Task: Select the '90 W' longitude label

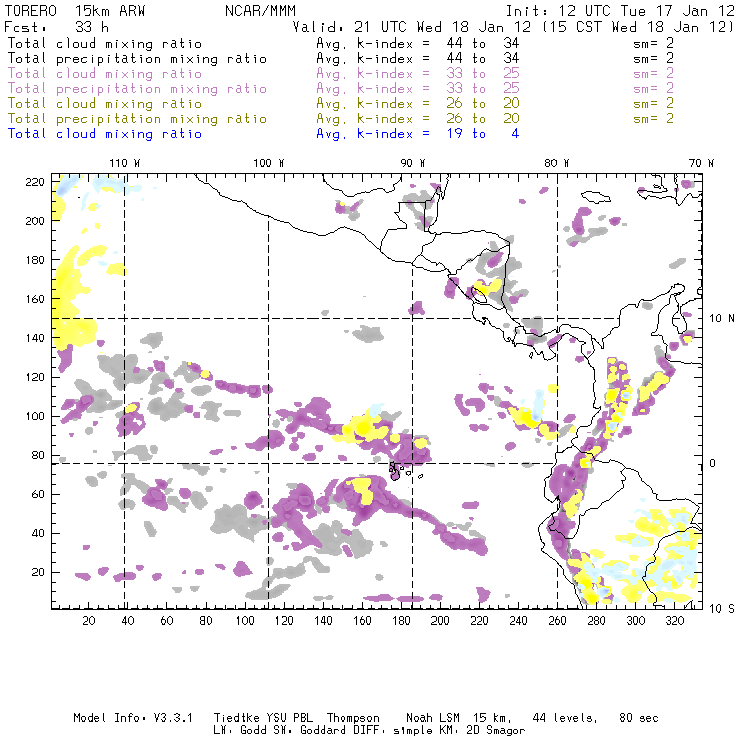Action: pos(412,163)
